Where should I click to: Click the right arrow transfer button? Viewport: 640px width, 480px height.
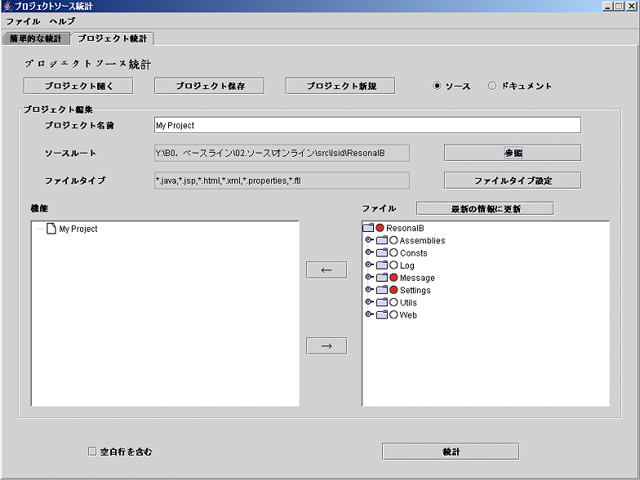326,346
